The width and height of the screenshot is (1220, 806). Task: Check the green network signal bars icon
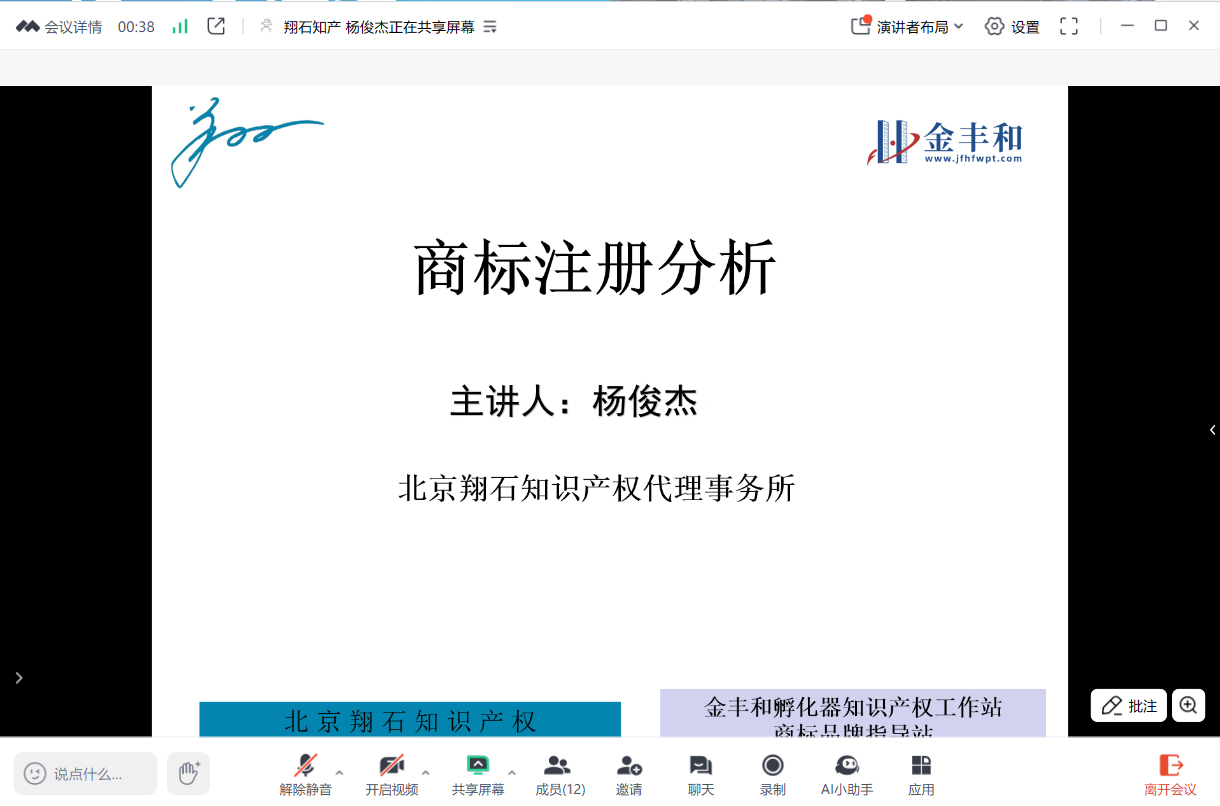click(x=180, y=27)
